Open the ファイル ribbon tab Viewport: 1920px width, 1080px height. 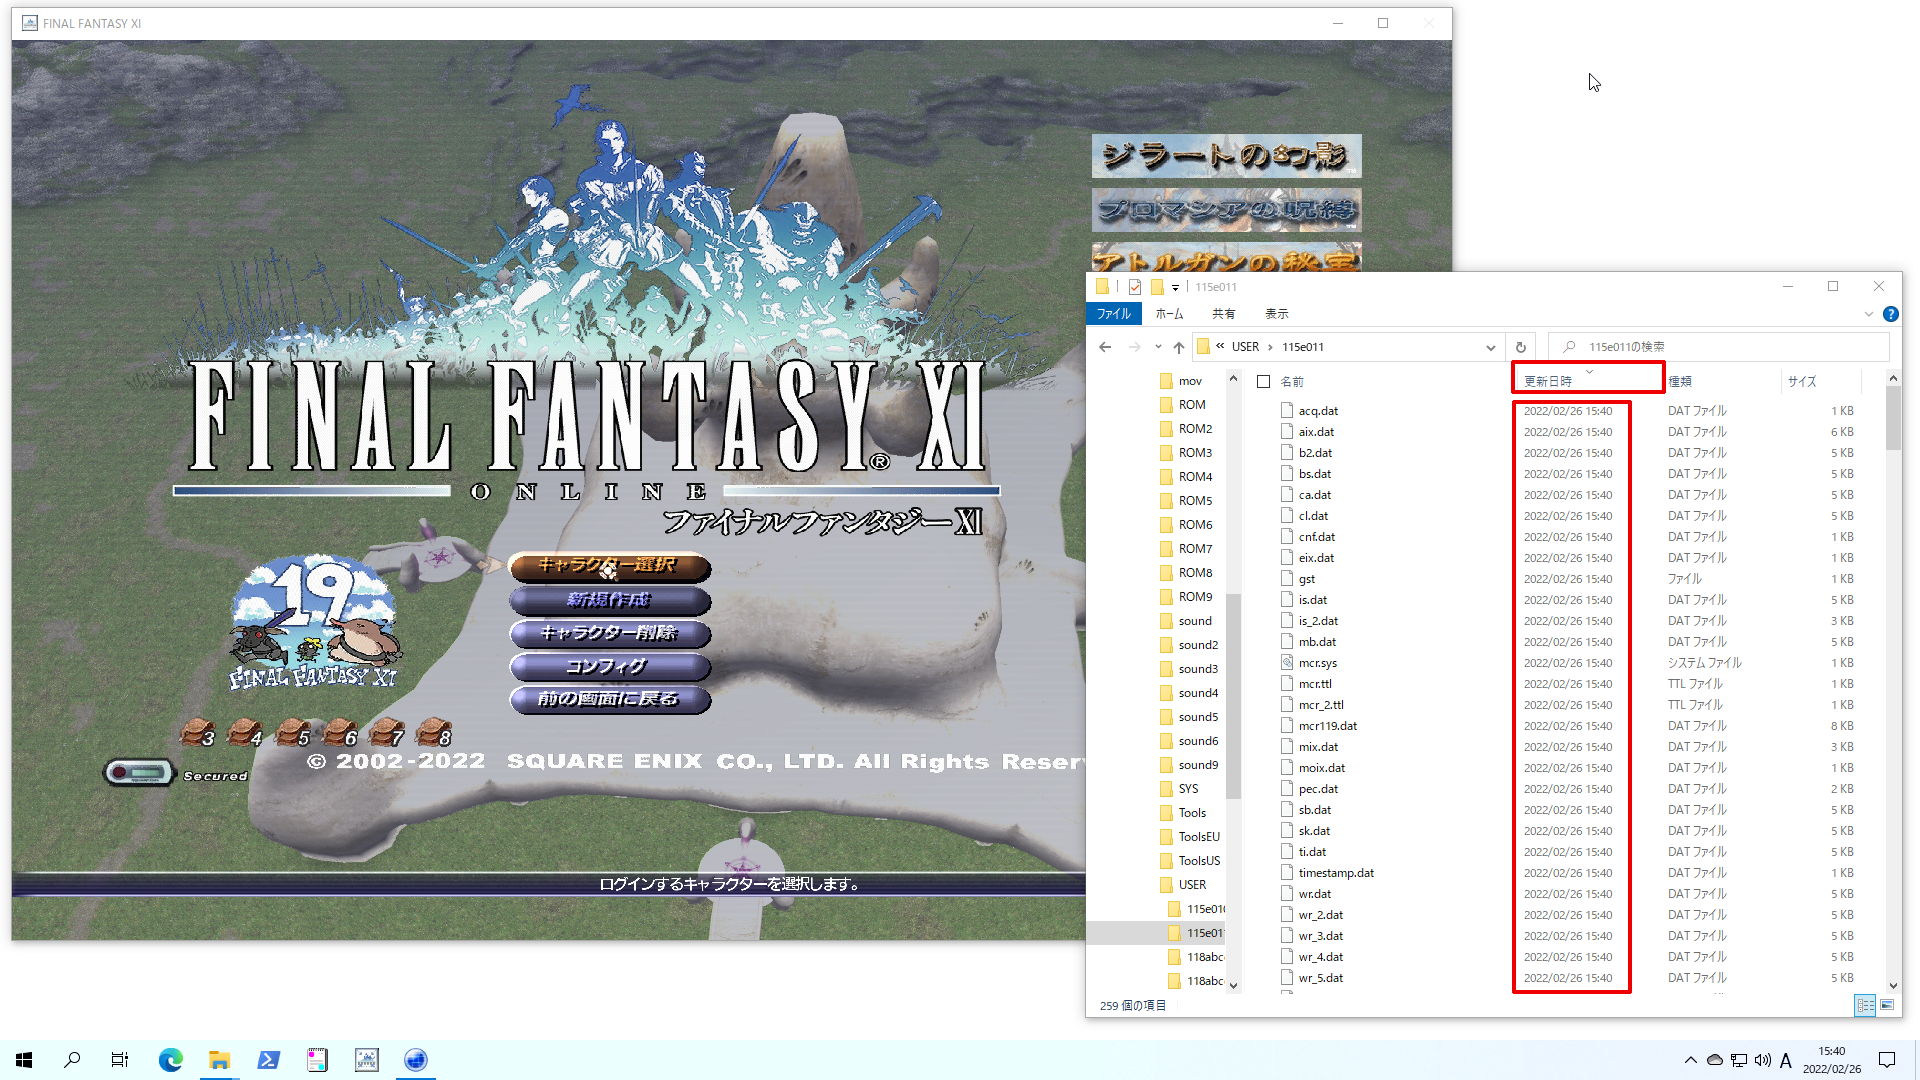[x=1114, y=314]
